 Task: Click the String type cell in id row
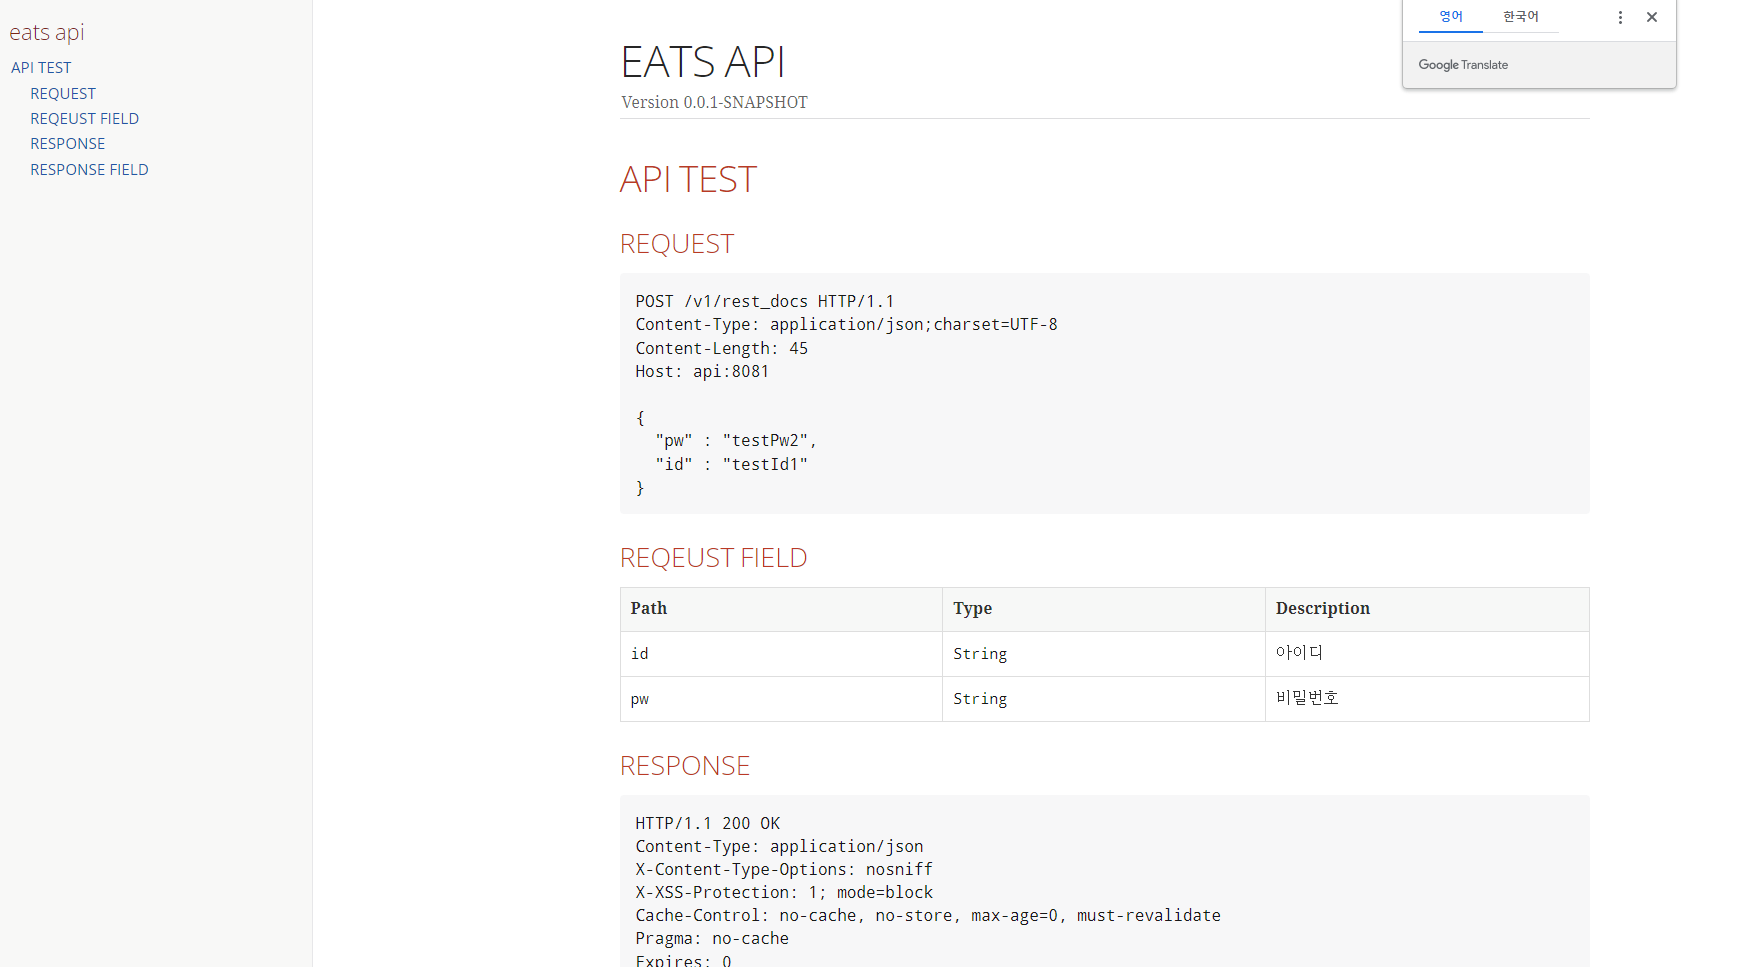click(x=1104, y=654)
